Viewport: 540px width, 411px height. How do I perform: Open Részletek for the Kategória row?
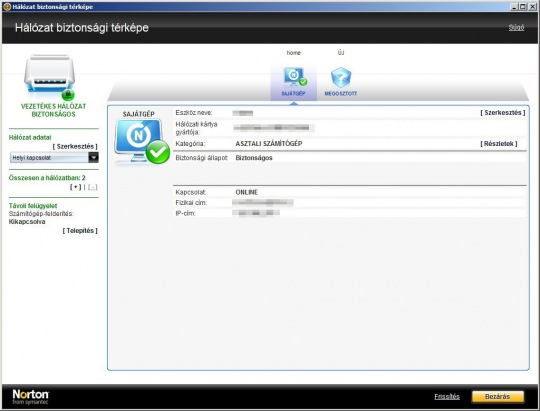[499, 144]
